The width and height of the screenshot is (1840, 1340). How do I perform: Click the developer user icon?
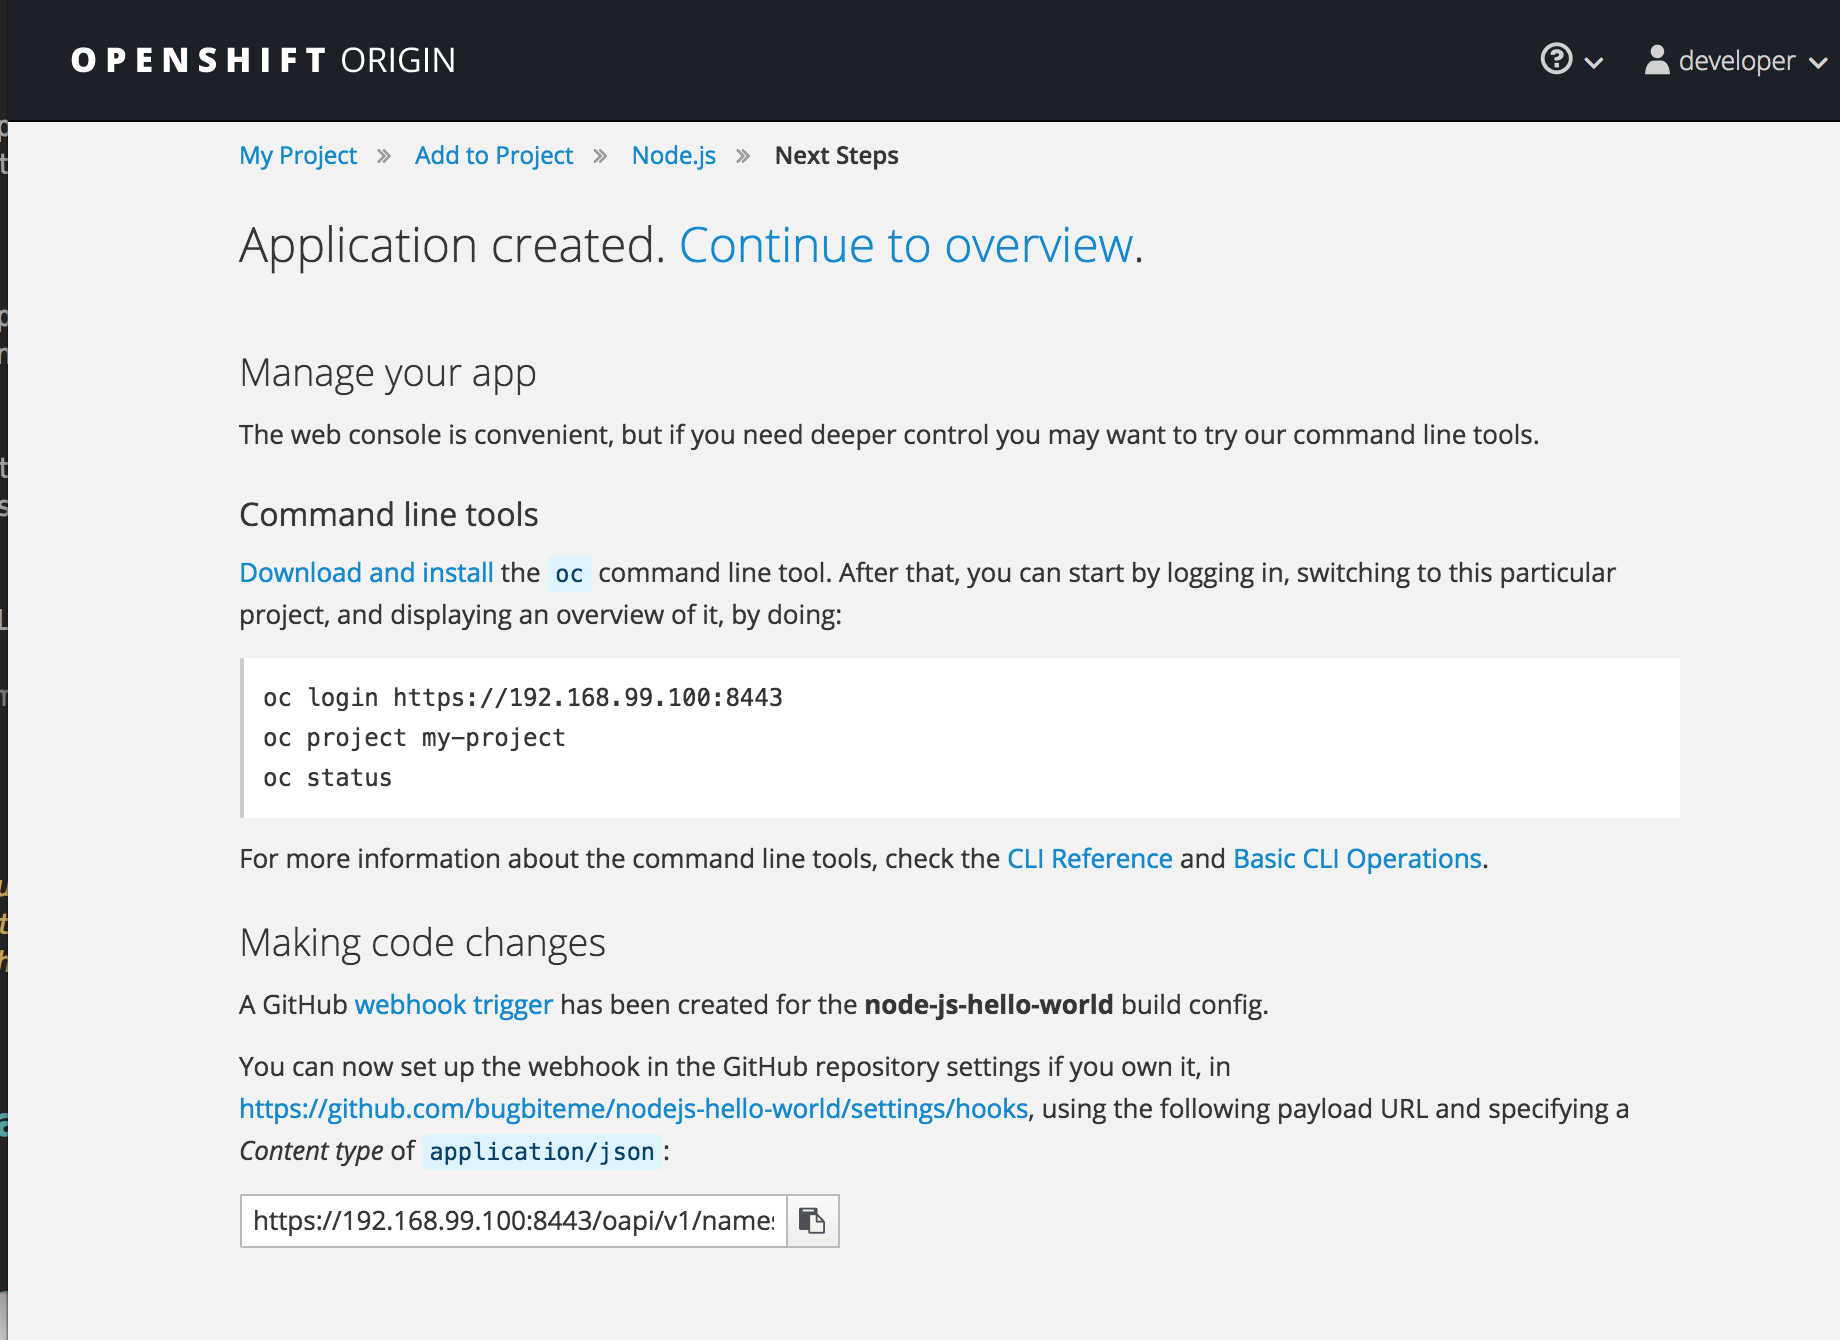(x=1656, y=60)
